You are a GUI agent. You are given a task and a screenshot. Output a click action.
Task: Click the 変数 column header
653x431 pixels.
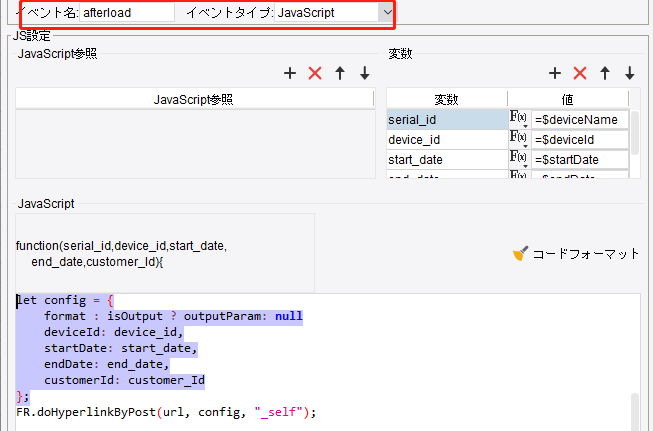coord(447,100)
